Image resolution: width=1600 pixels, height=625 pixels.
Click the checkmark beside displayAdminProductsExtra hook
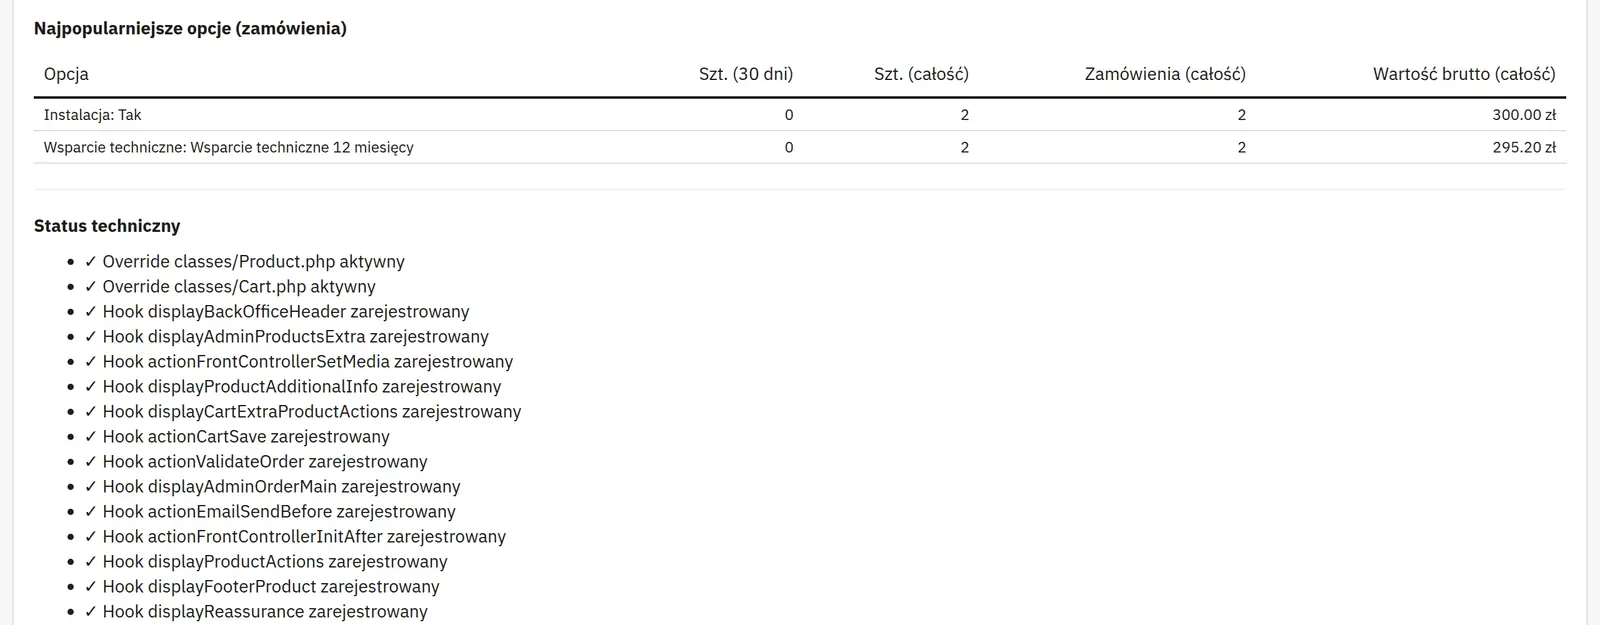click(91, 337)
